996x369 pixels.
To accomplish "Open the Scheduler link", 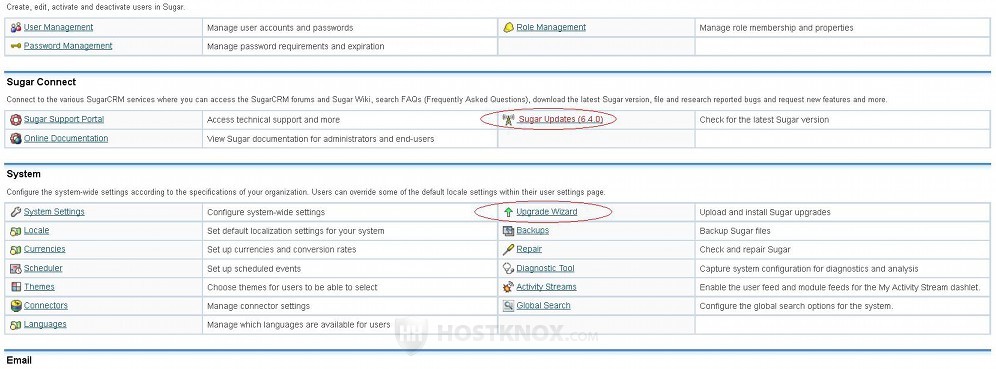I will (x=43, y=268).
